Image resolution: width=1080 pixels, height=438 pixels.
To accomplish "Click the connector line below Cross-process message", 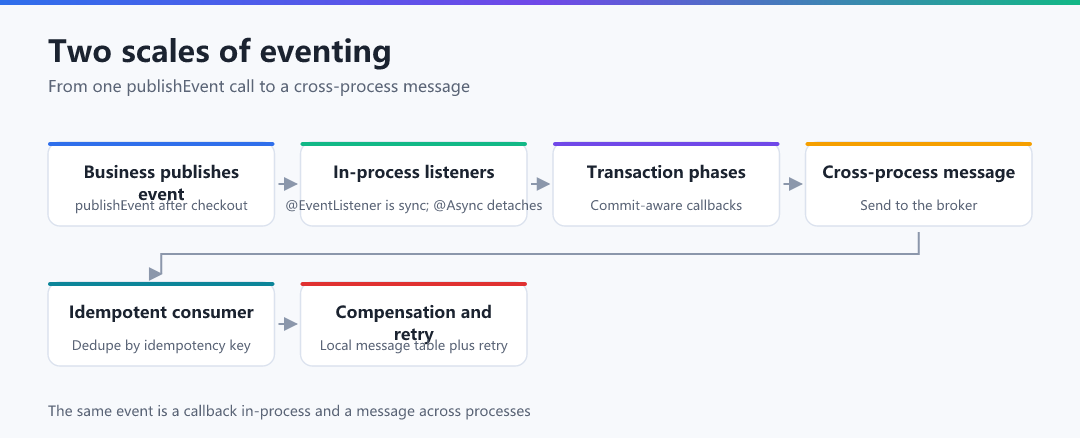I will point(919,243).
